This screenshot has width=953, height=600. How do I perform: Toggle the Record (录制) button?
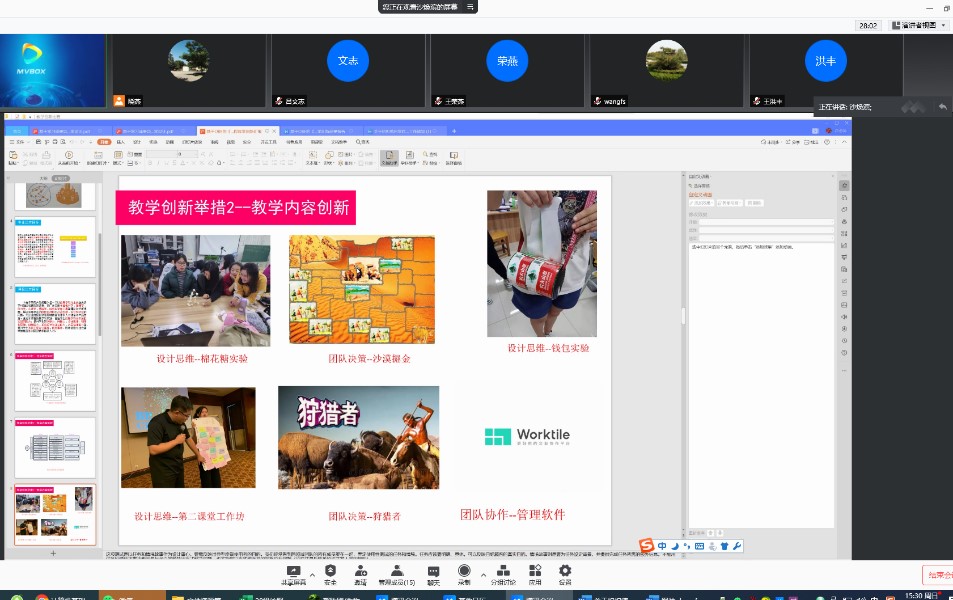[464, 572]
